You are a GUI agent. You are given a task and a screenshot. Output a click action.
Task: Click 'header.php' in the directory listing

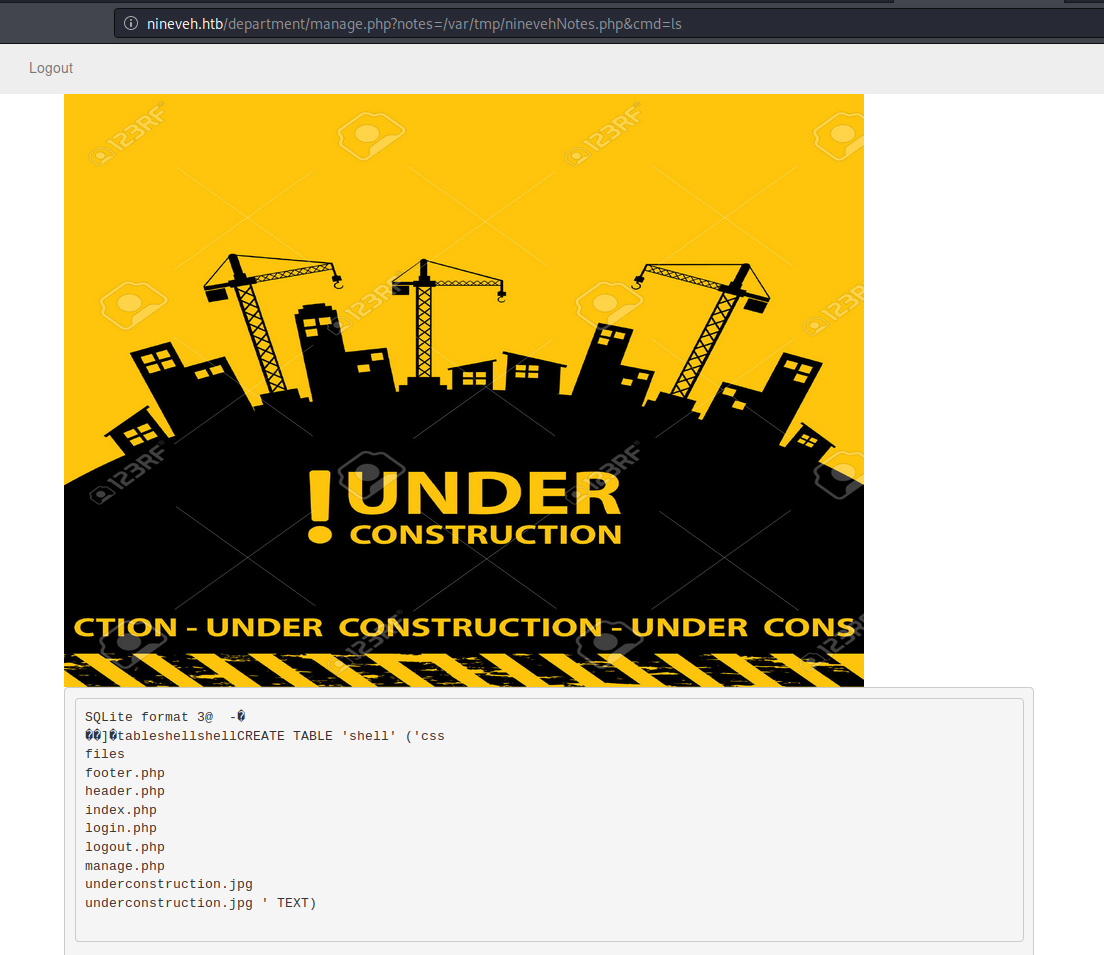click(125, 792)
